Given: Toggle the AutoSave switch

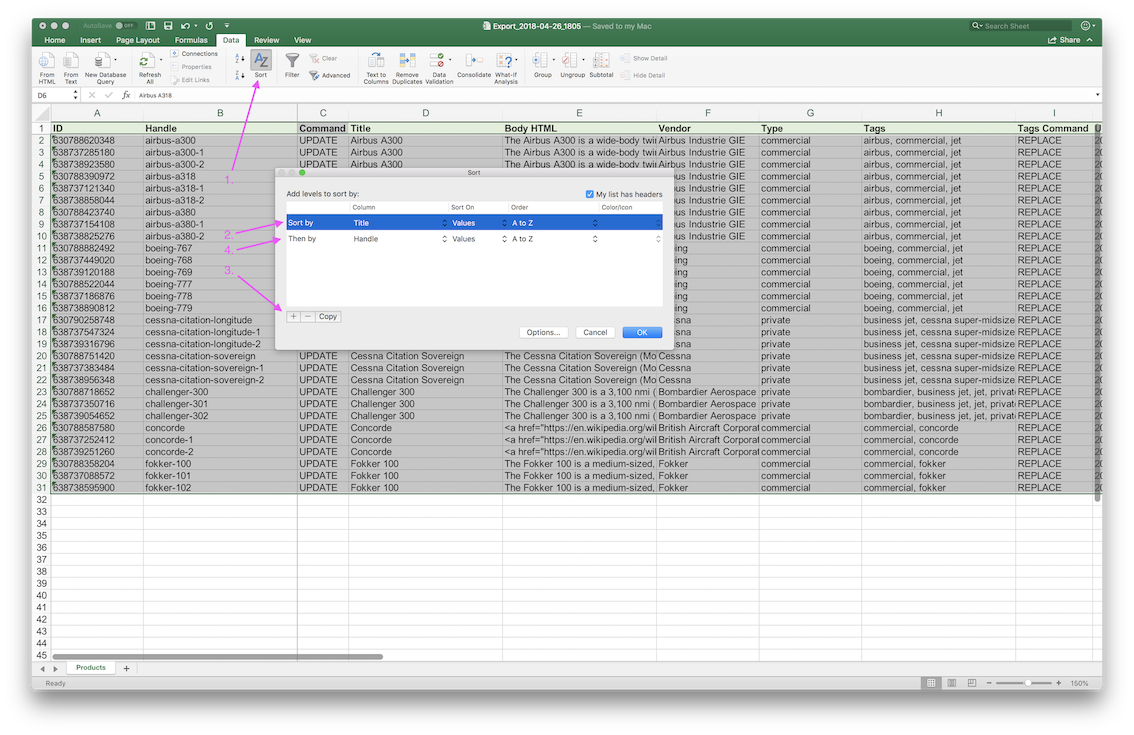Looking at the screenshot, I should point(125,25).
